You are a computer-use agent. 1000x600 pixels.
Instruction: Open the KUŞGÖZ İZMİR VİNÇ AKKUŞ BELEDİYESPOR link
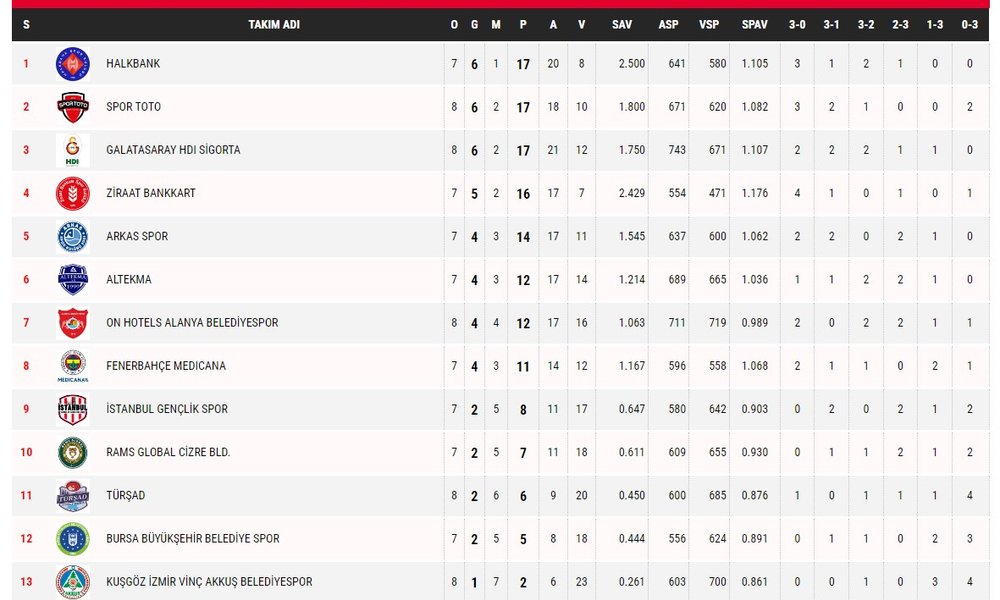click(x=209, y=582)
